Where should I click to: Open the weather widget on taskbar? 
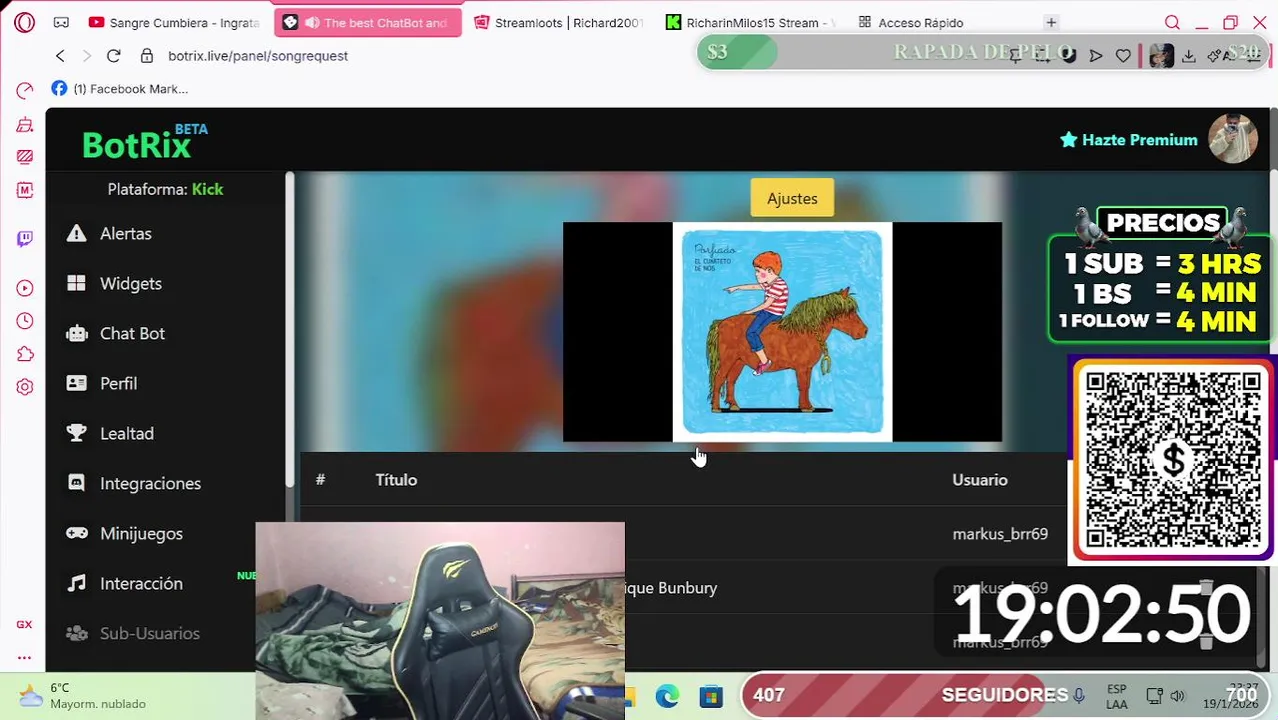84,695
